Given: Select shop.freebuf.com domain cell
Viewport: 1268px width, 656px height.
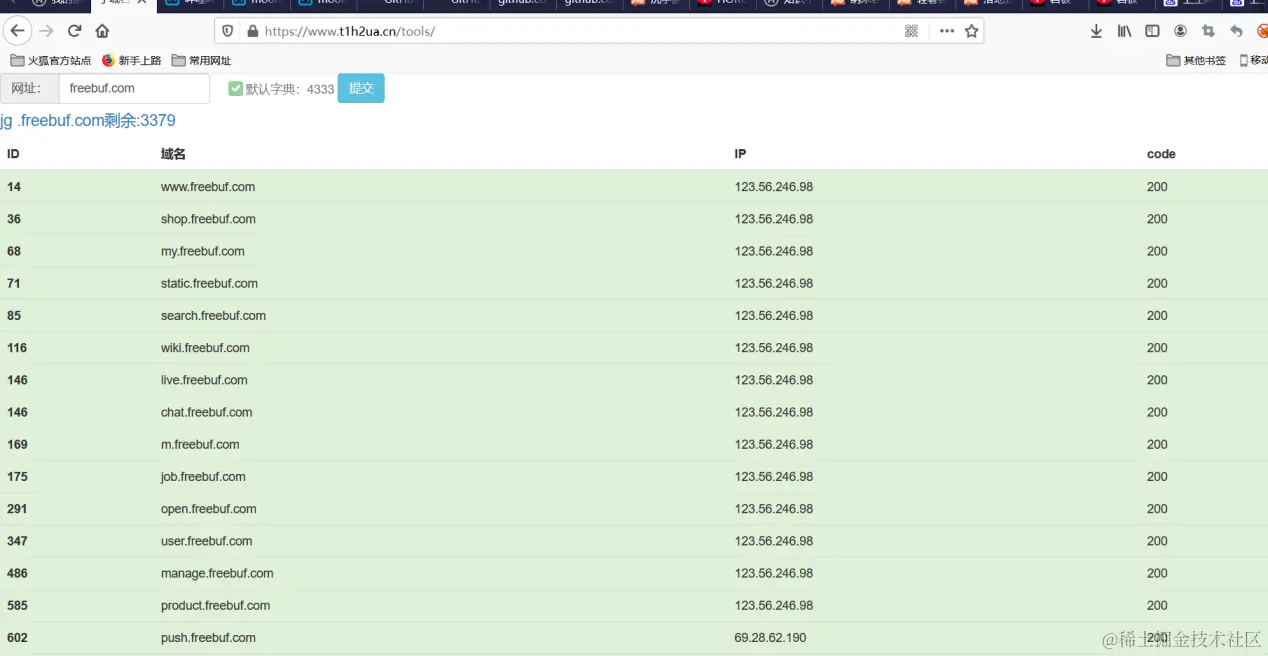Looking at the screenshot, I should 208,219.
